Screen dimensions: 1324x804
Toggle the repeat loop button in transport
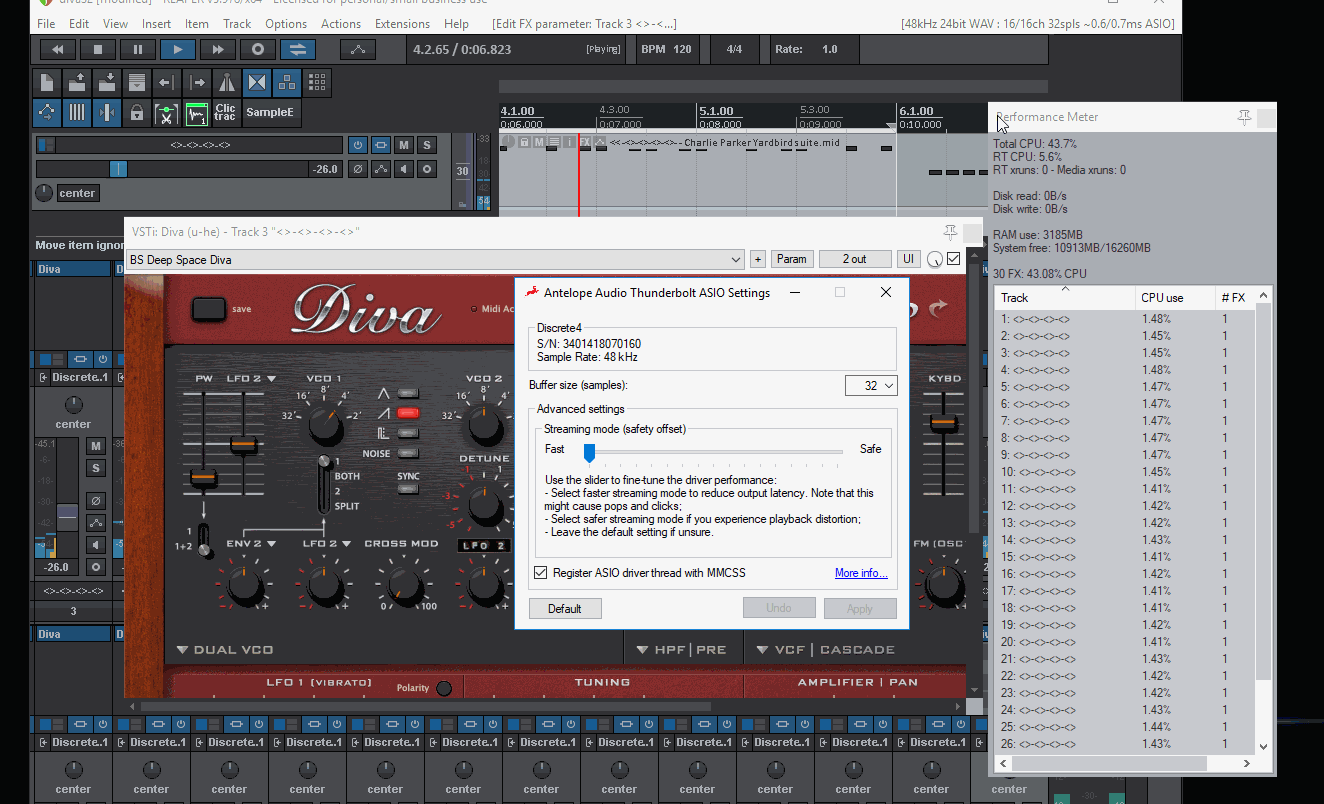[x=297, y=49]
